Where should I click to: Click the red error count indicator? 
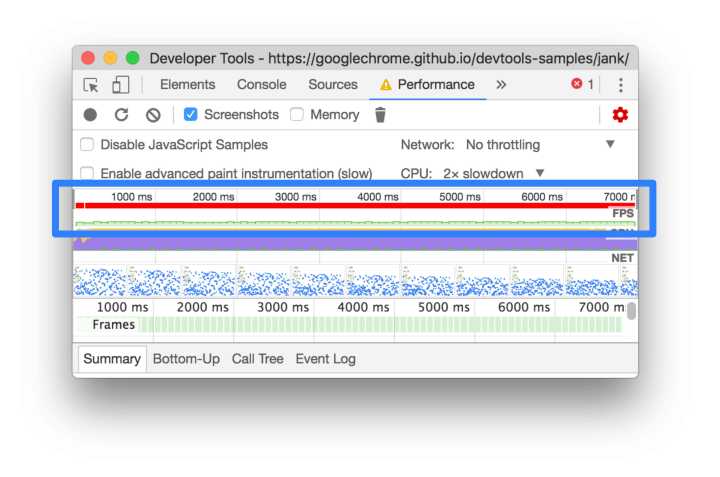click(582, 84)
